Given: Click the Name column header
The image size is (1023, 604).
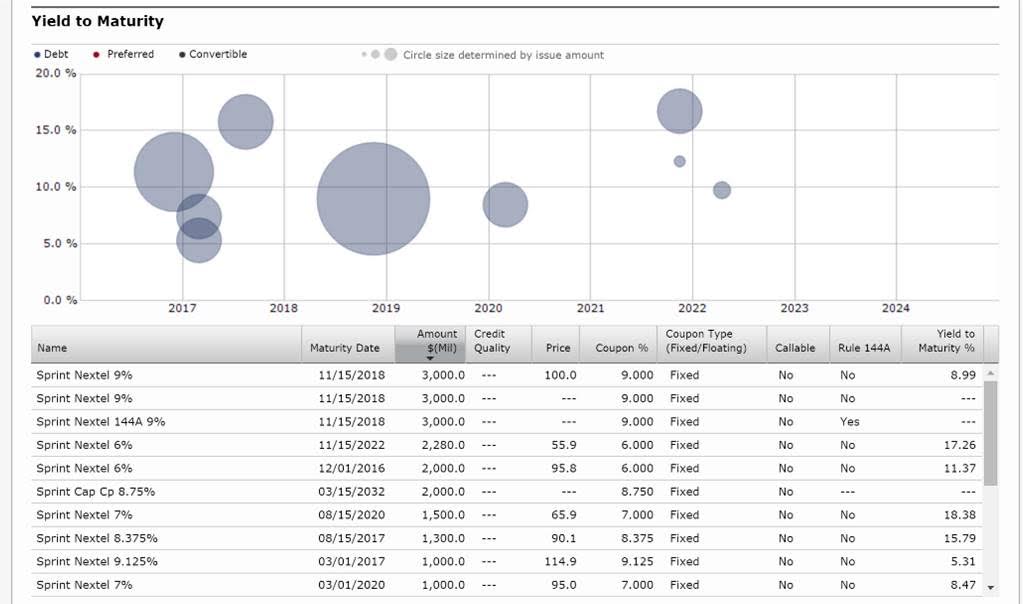Looking at the screenshot, I should [52, 348].
